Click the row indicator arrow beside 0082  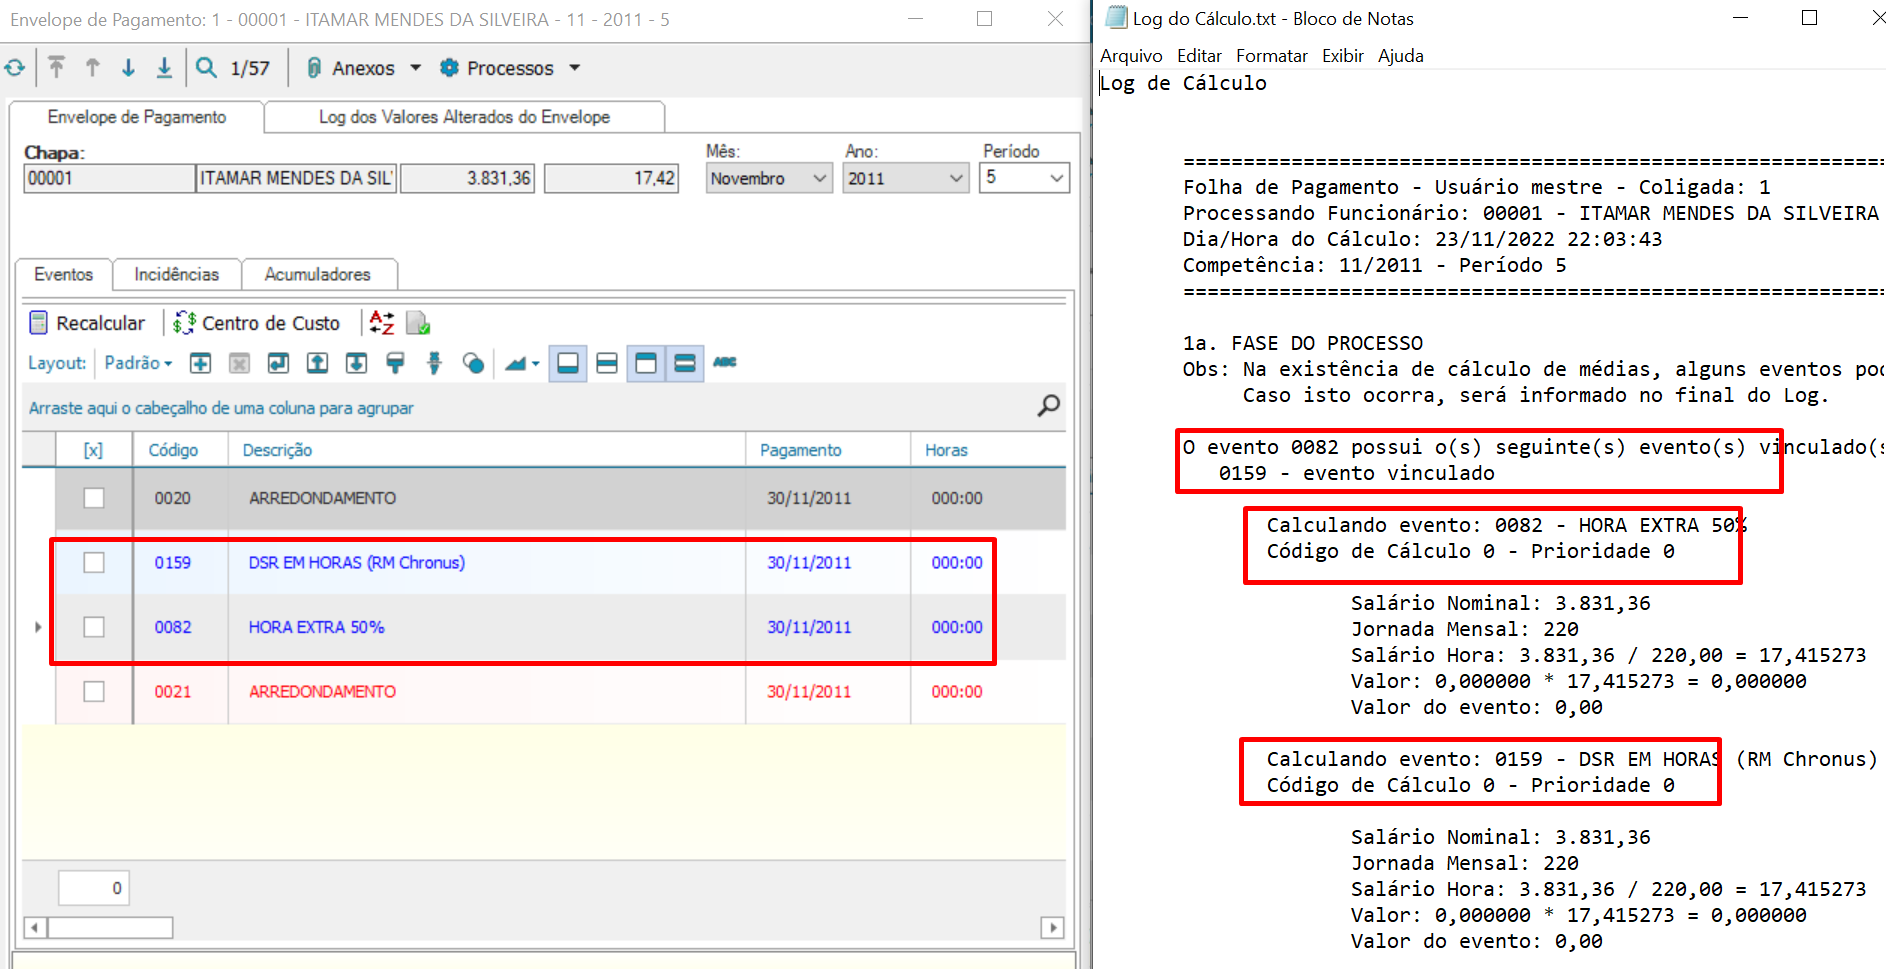38,627
